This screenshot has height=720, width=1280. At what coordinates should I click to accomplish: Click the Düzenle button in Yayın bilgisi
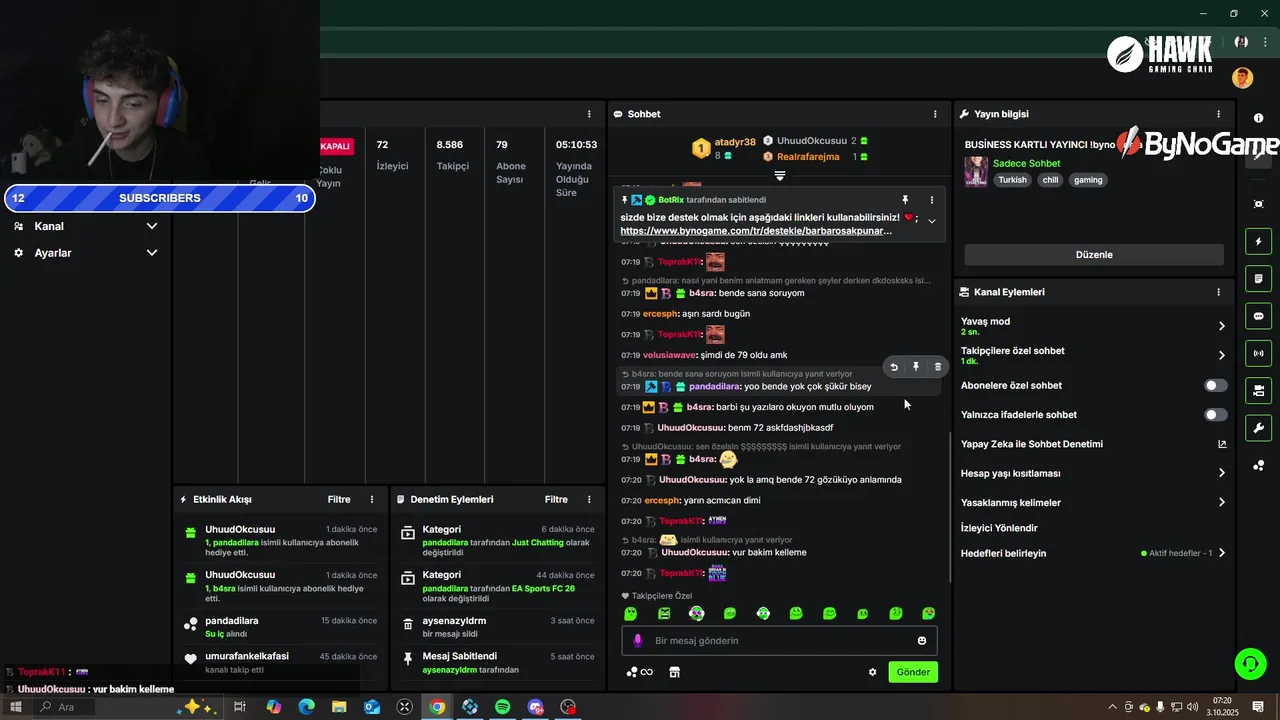point(1094,254)
